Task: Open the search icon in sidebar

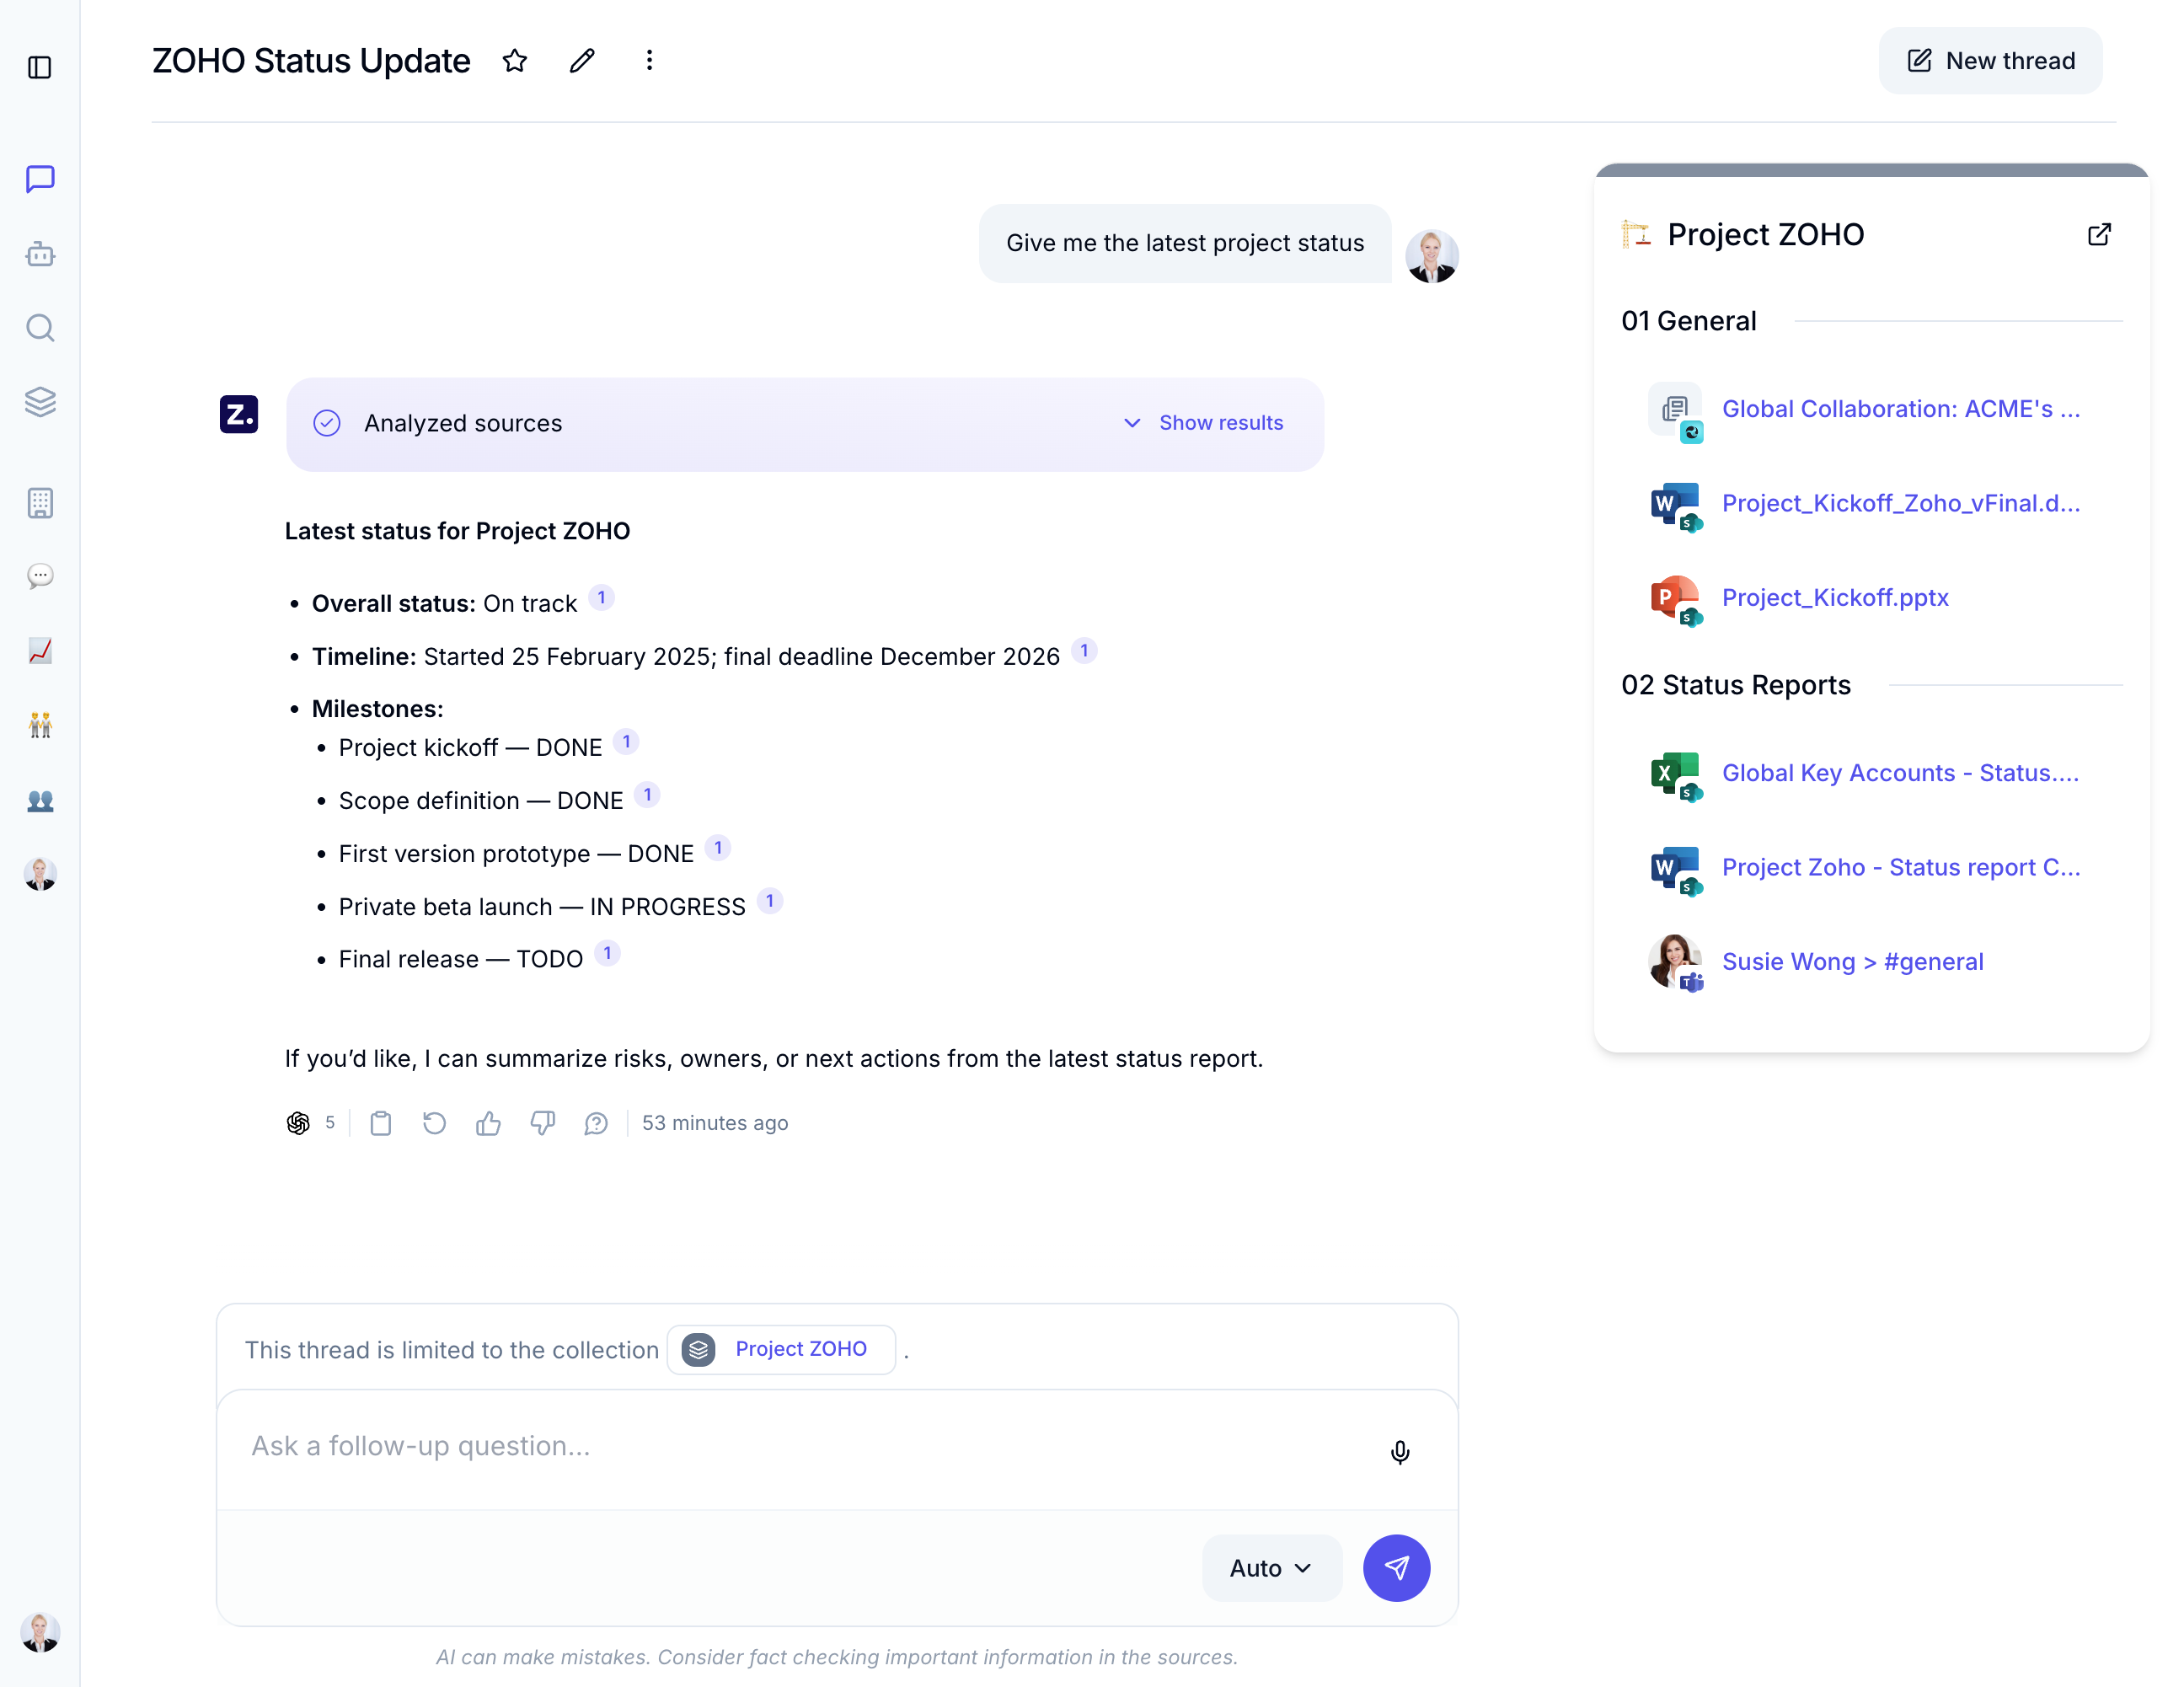Action: tap(40, 328)
